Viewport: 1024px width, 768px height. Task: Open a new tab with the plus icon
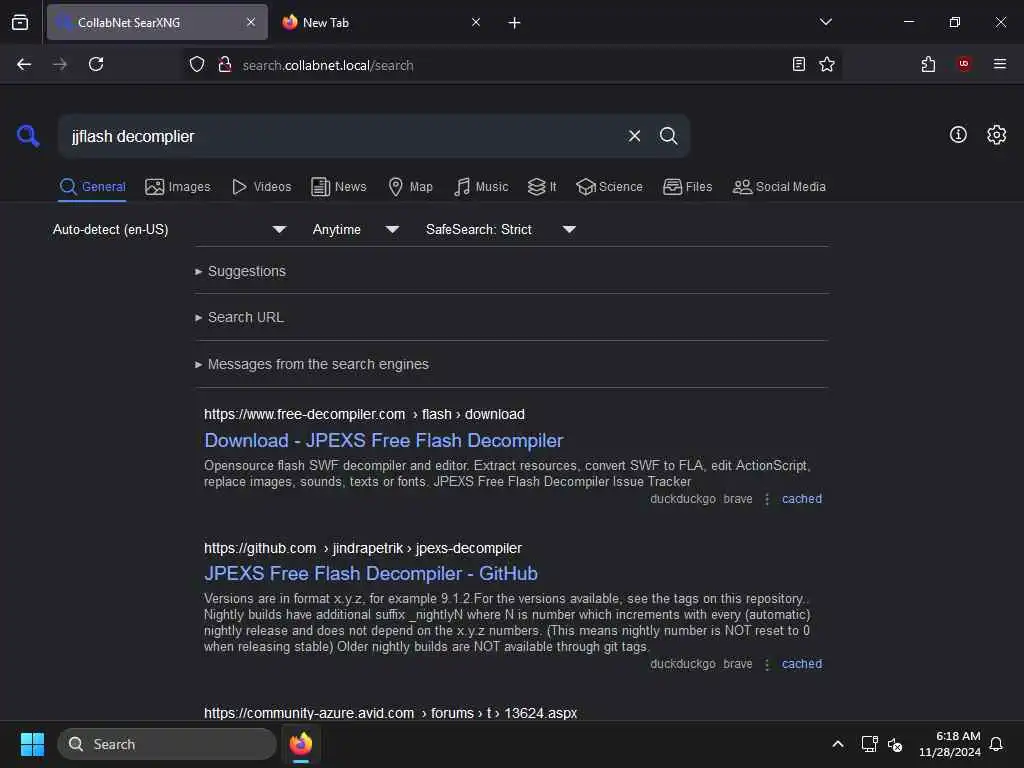pyautogui.click(x=514, y=23)
